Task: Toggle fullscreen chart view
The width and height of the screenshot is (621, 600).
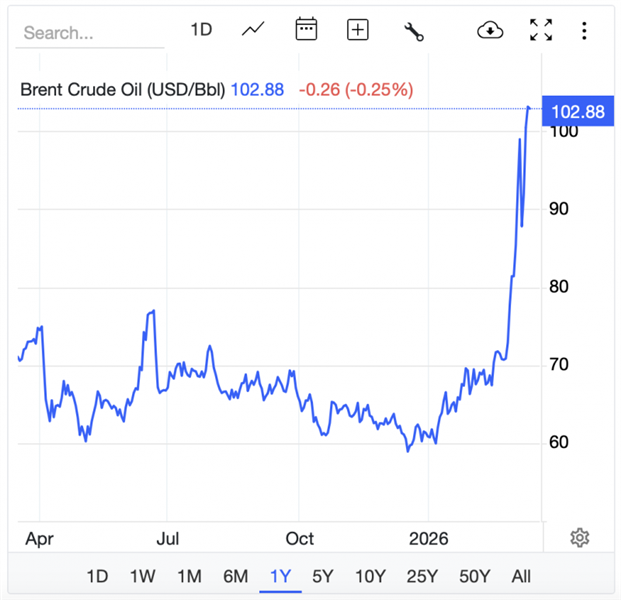Action: (541, 30)
